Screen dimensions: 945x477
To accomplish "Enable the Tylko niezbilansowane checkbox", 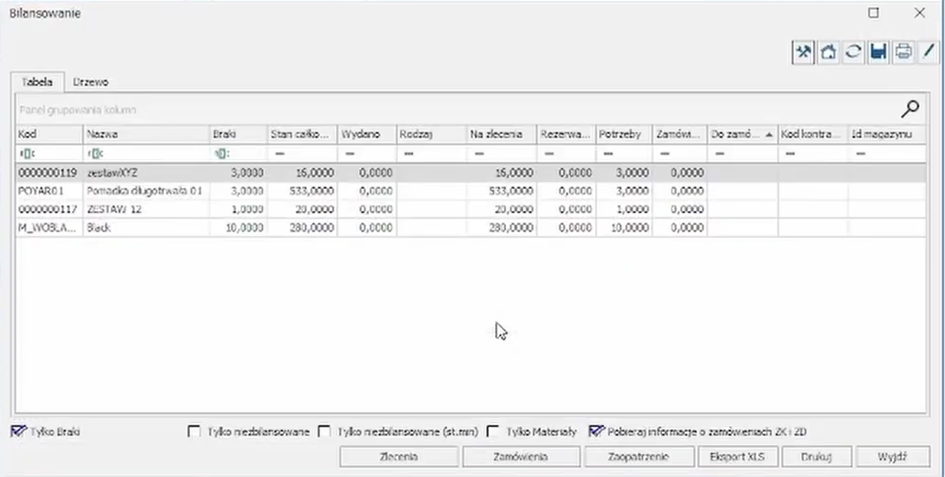I will pyautogui.click(x=195, y=432).
